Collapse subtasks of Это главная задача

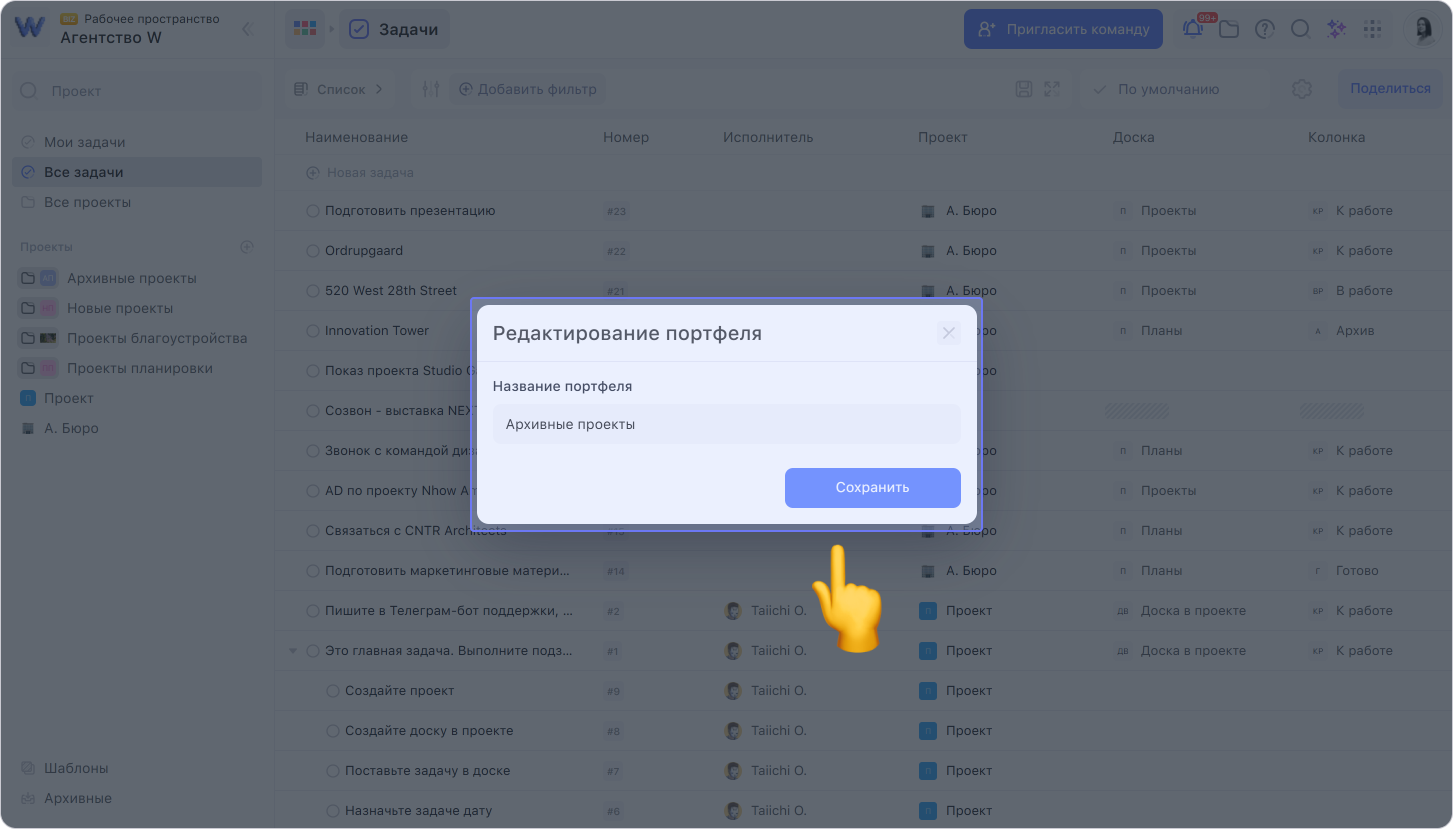point(293,651)
